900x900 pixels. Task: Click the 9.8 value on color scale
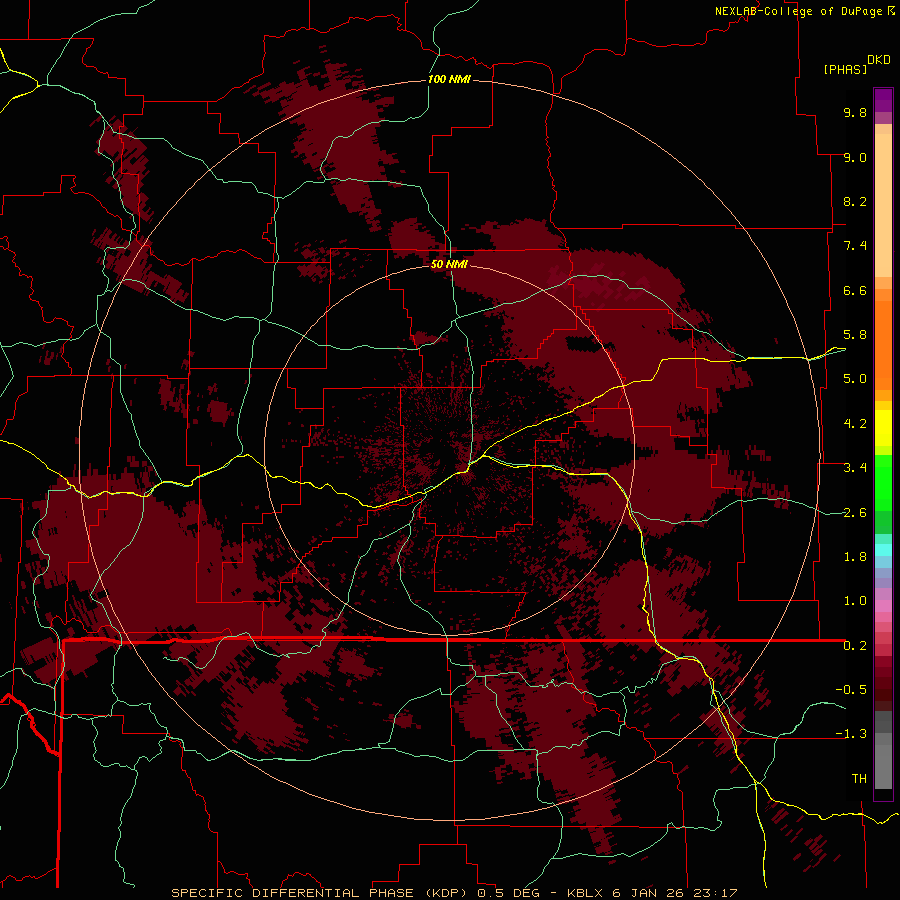[855, 112]
